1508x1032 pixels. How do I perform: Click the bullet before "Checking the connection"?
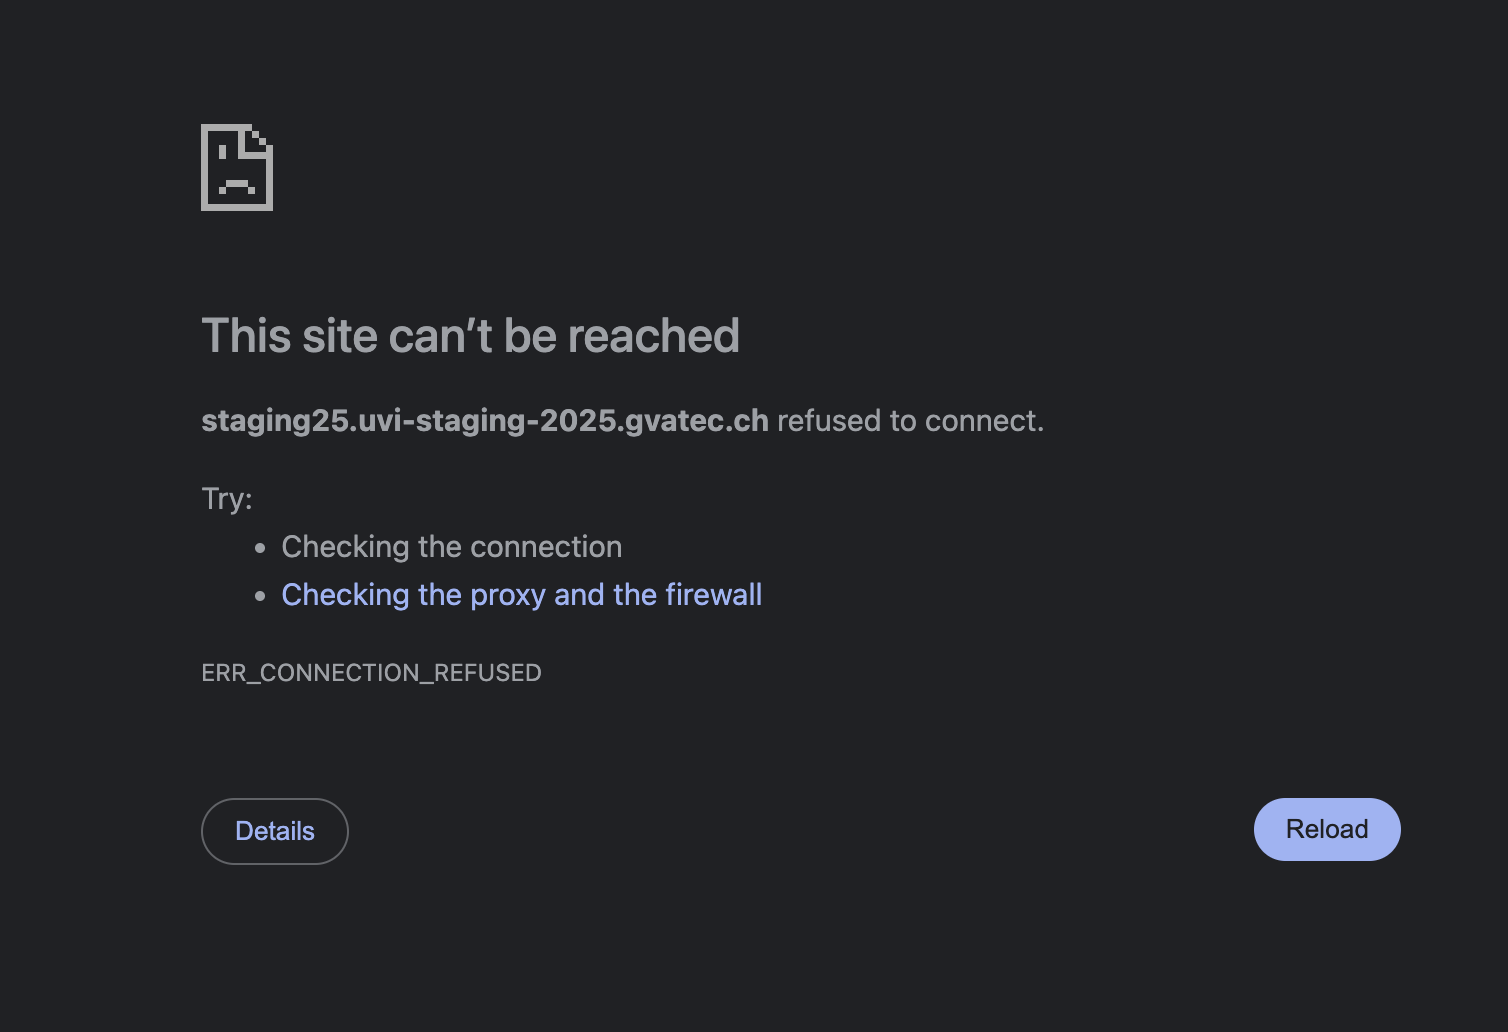[x=260, y=548]
